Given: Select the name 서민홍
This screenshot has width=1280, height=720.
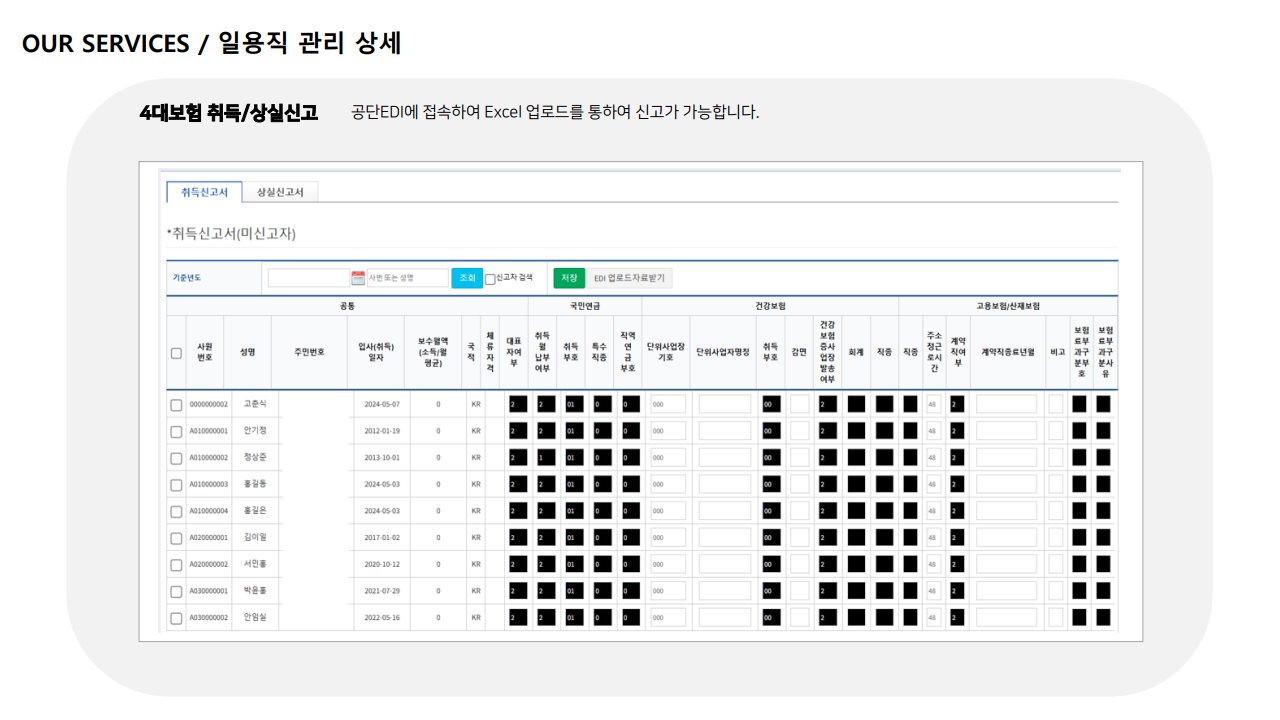Looking at the screenshot, I should (x=255, y=564).
